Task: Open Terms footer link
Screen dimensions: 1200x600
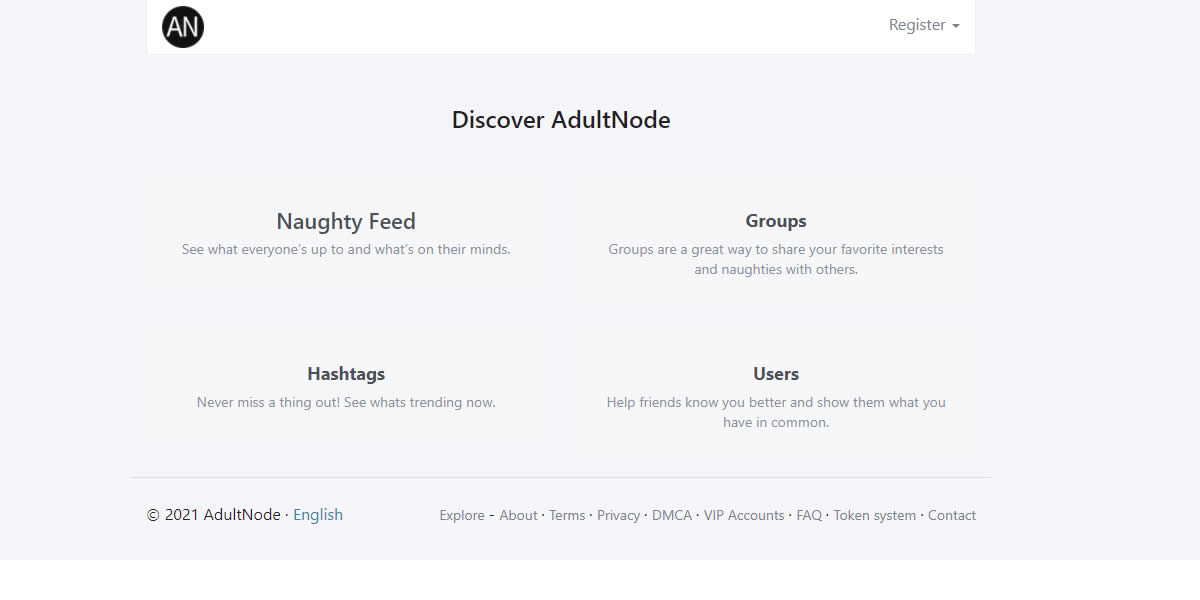Action: coord(567,516)
